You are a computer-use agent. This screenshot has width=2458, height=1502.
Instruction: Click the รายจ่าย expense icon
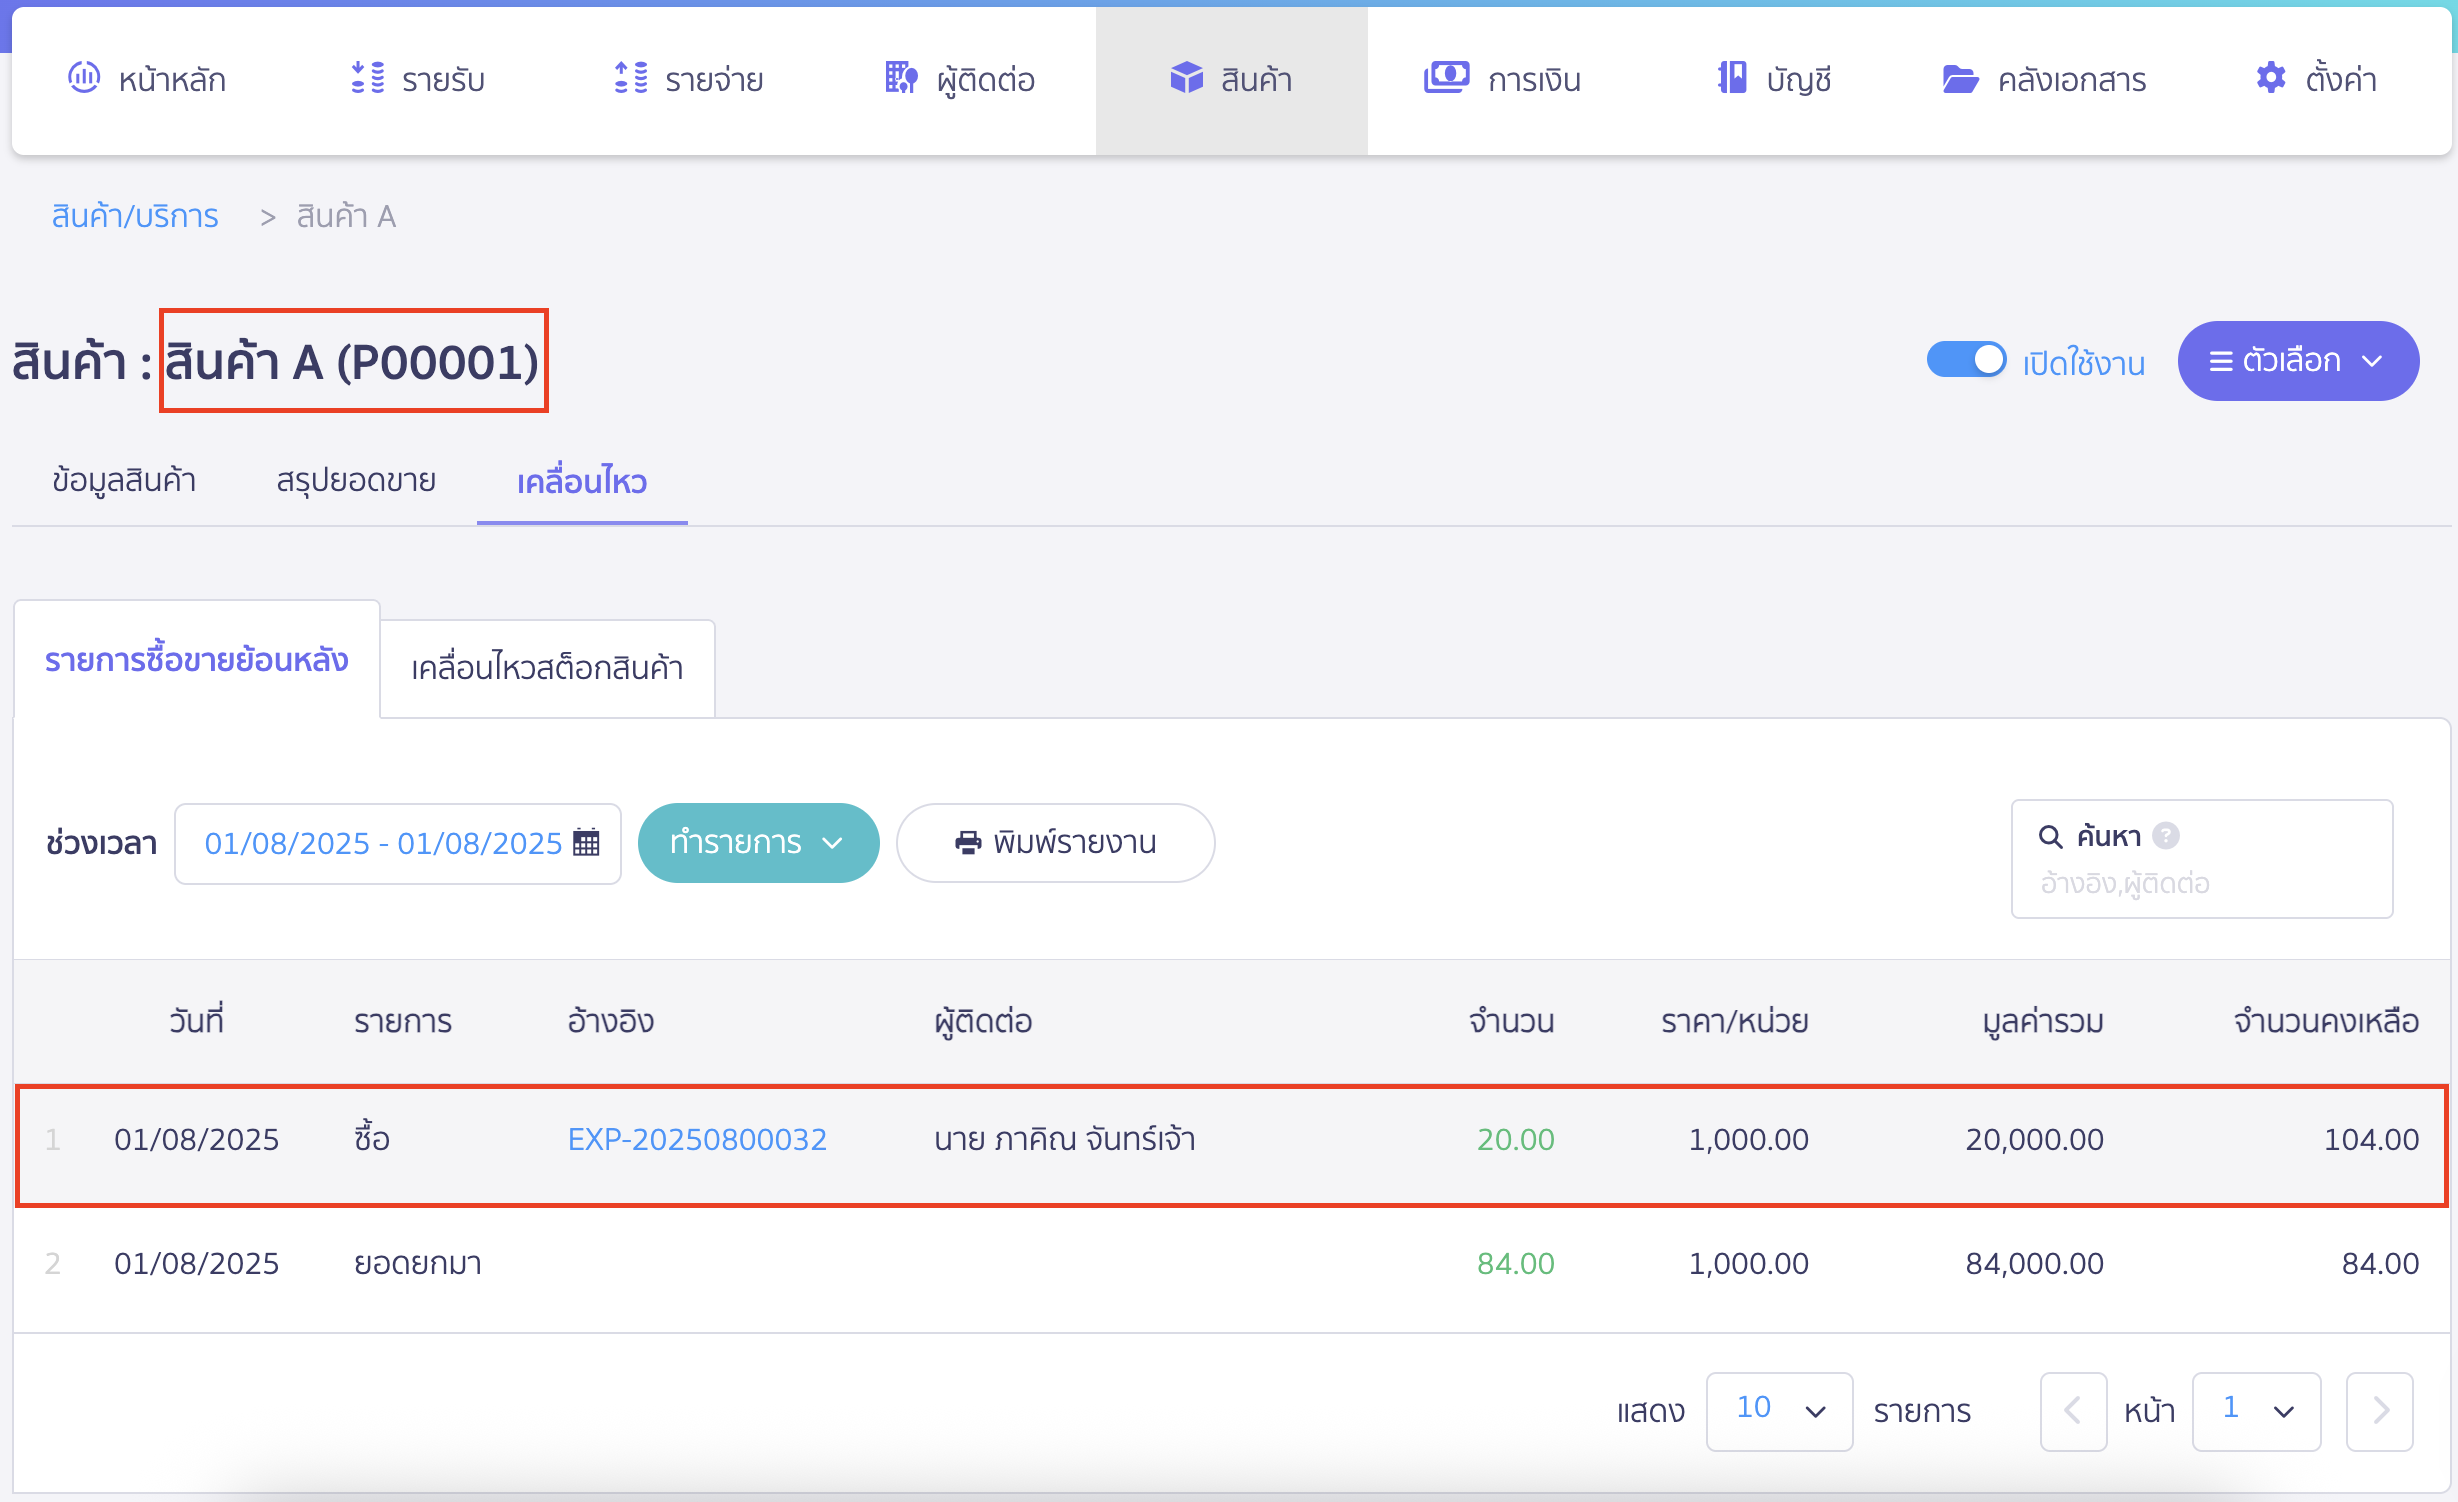tap(631, 77)
